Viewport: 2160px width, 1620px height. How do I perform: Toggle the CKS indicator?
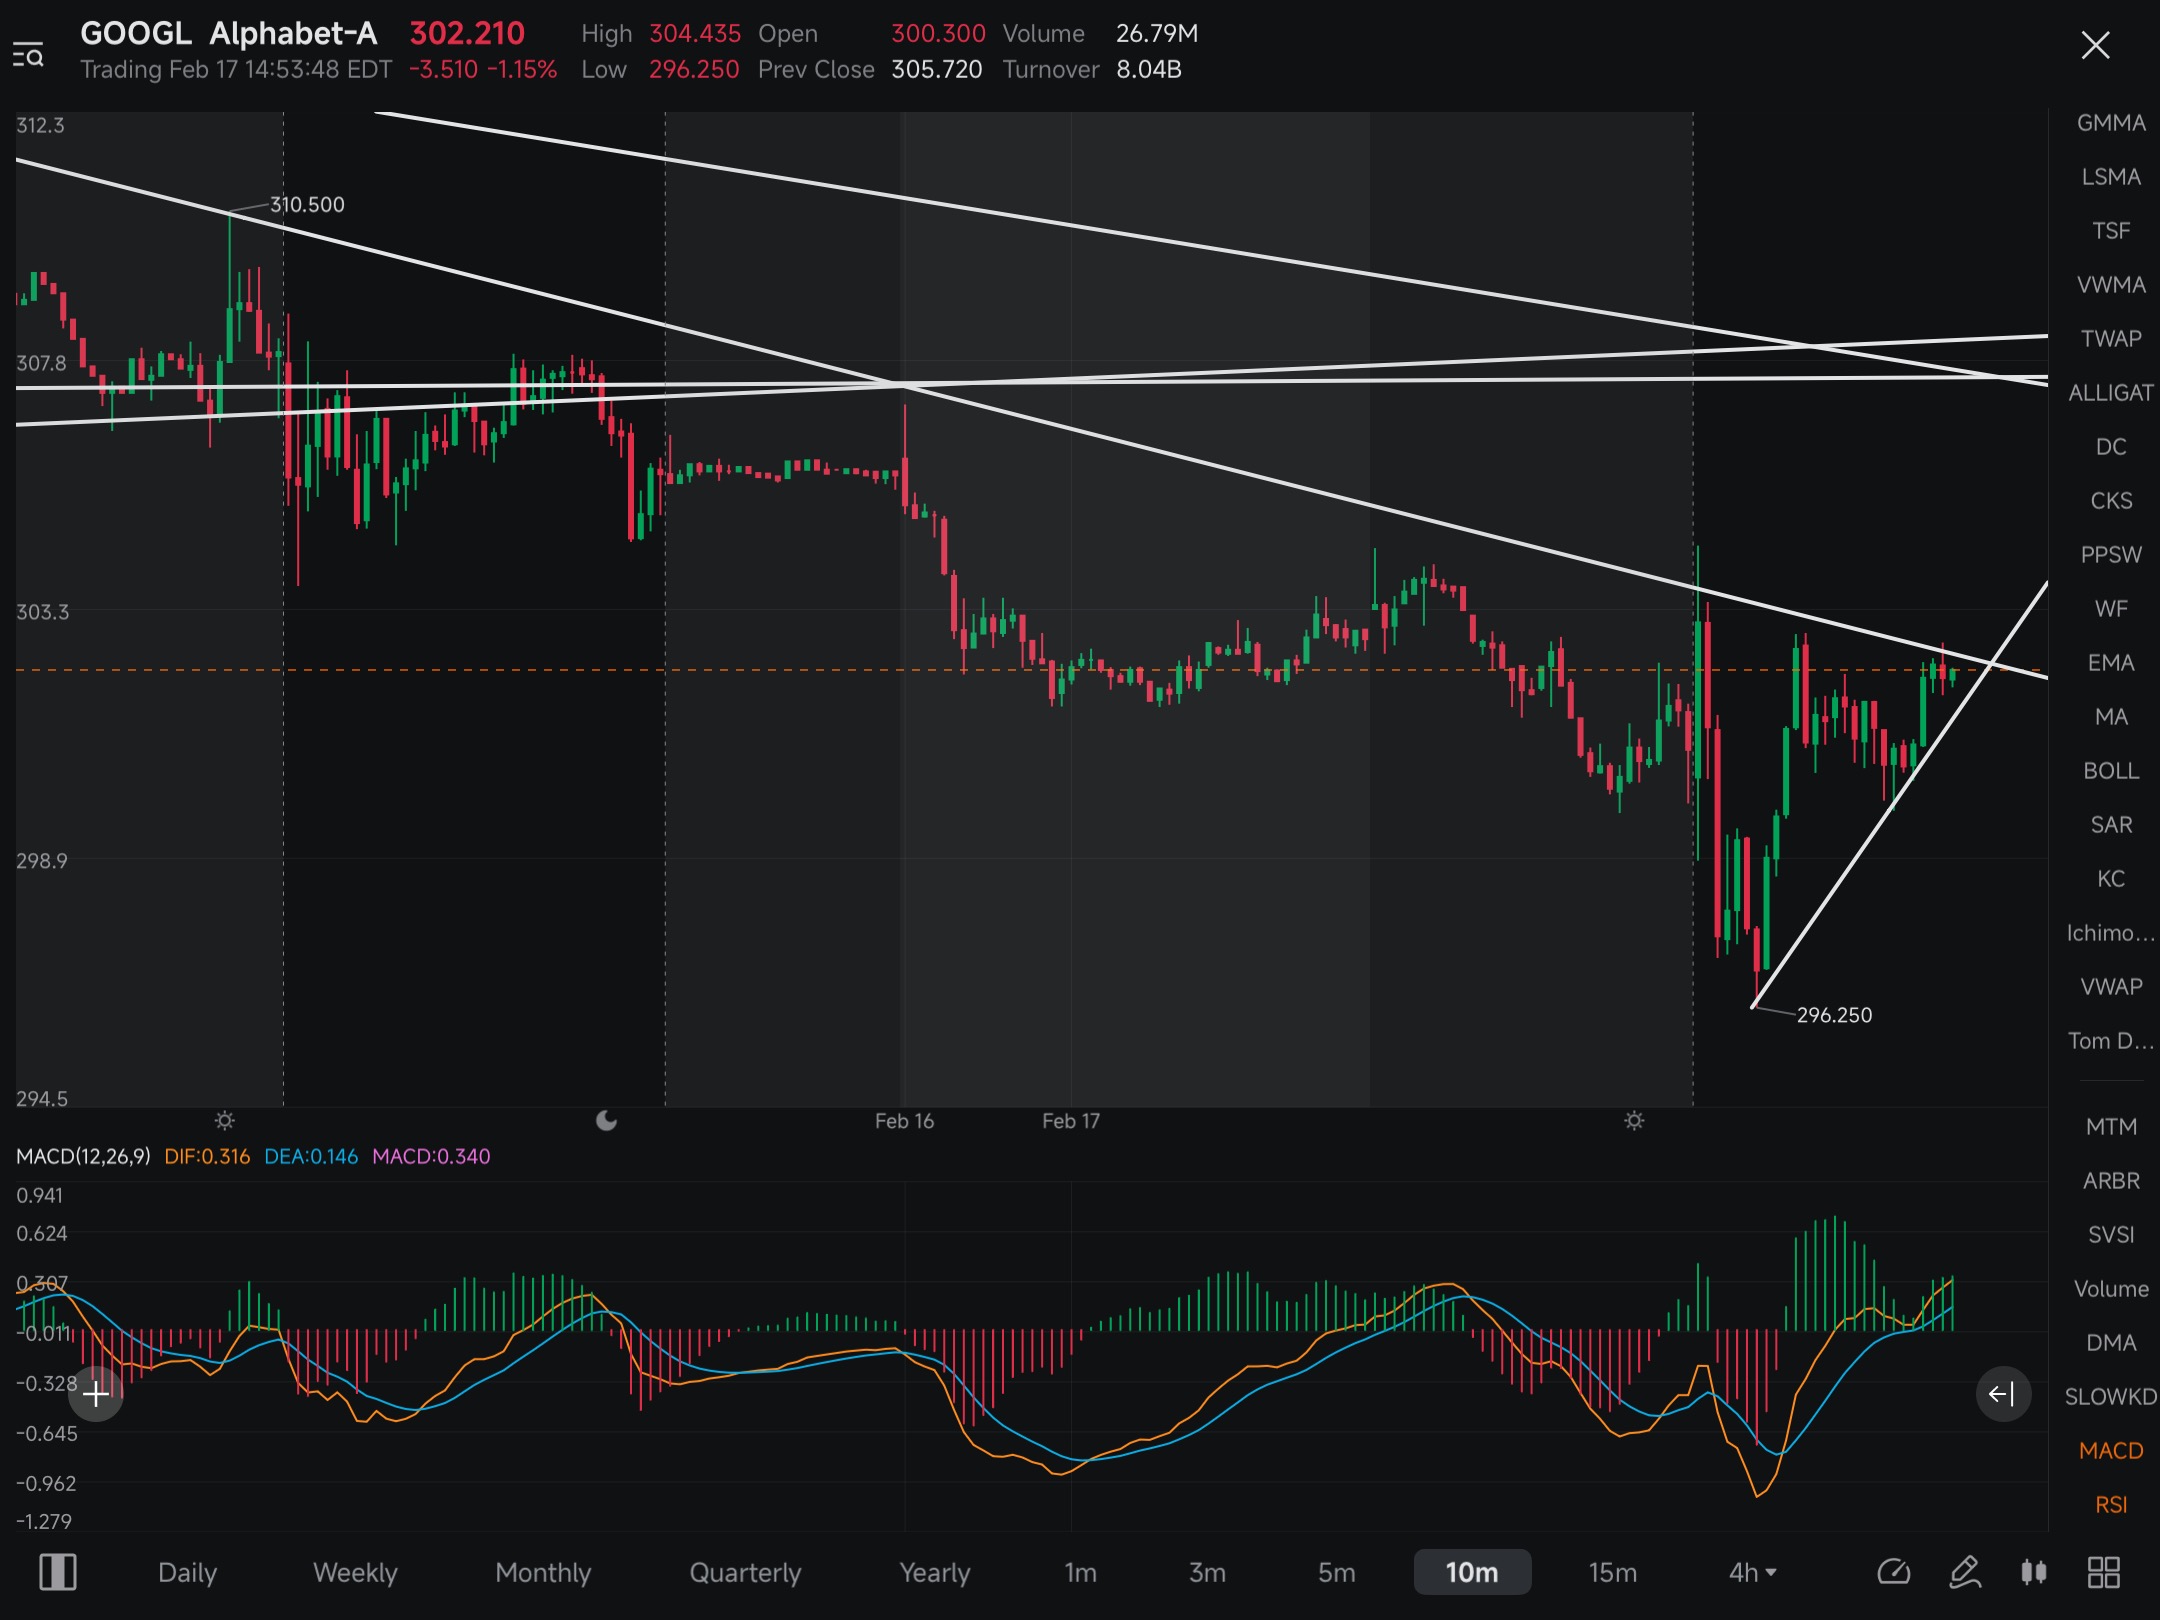pyautogui.click(x=2111, y=501)
